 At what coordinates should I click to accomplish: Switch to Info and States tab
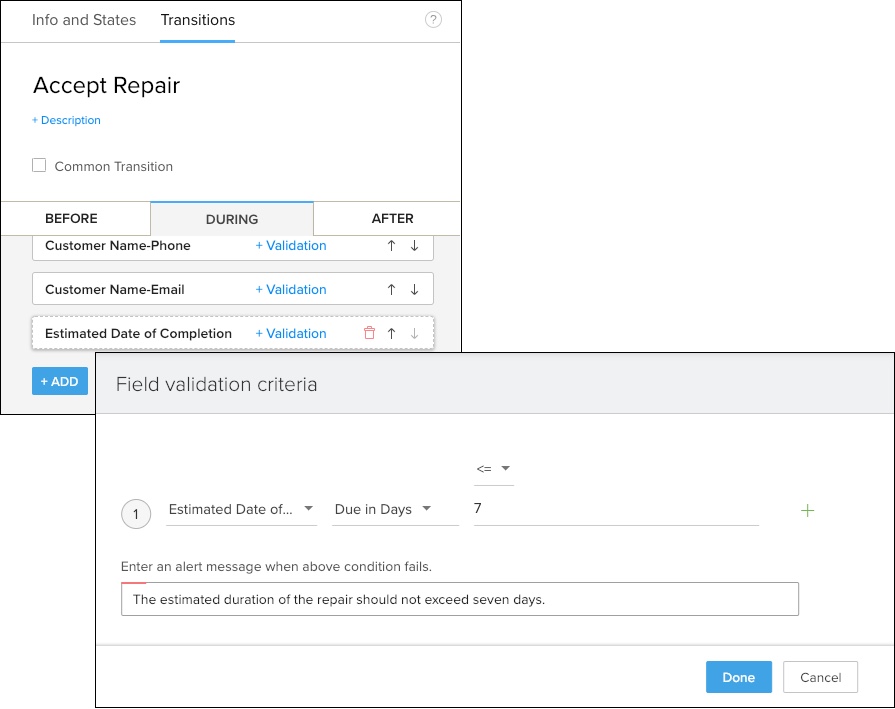coord(84,20)
